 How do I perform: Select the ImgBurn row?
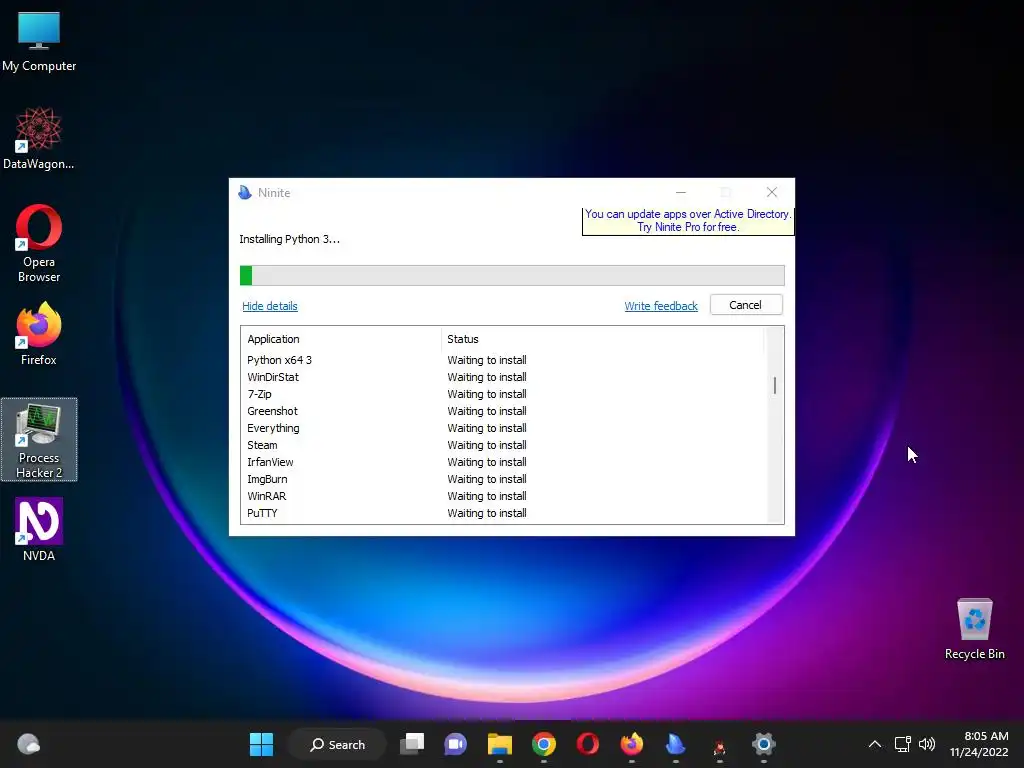(x=503, y=479)
